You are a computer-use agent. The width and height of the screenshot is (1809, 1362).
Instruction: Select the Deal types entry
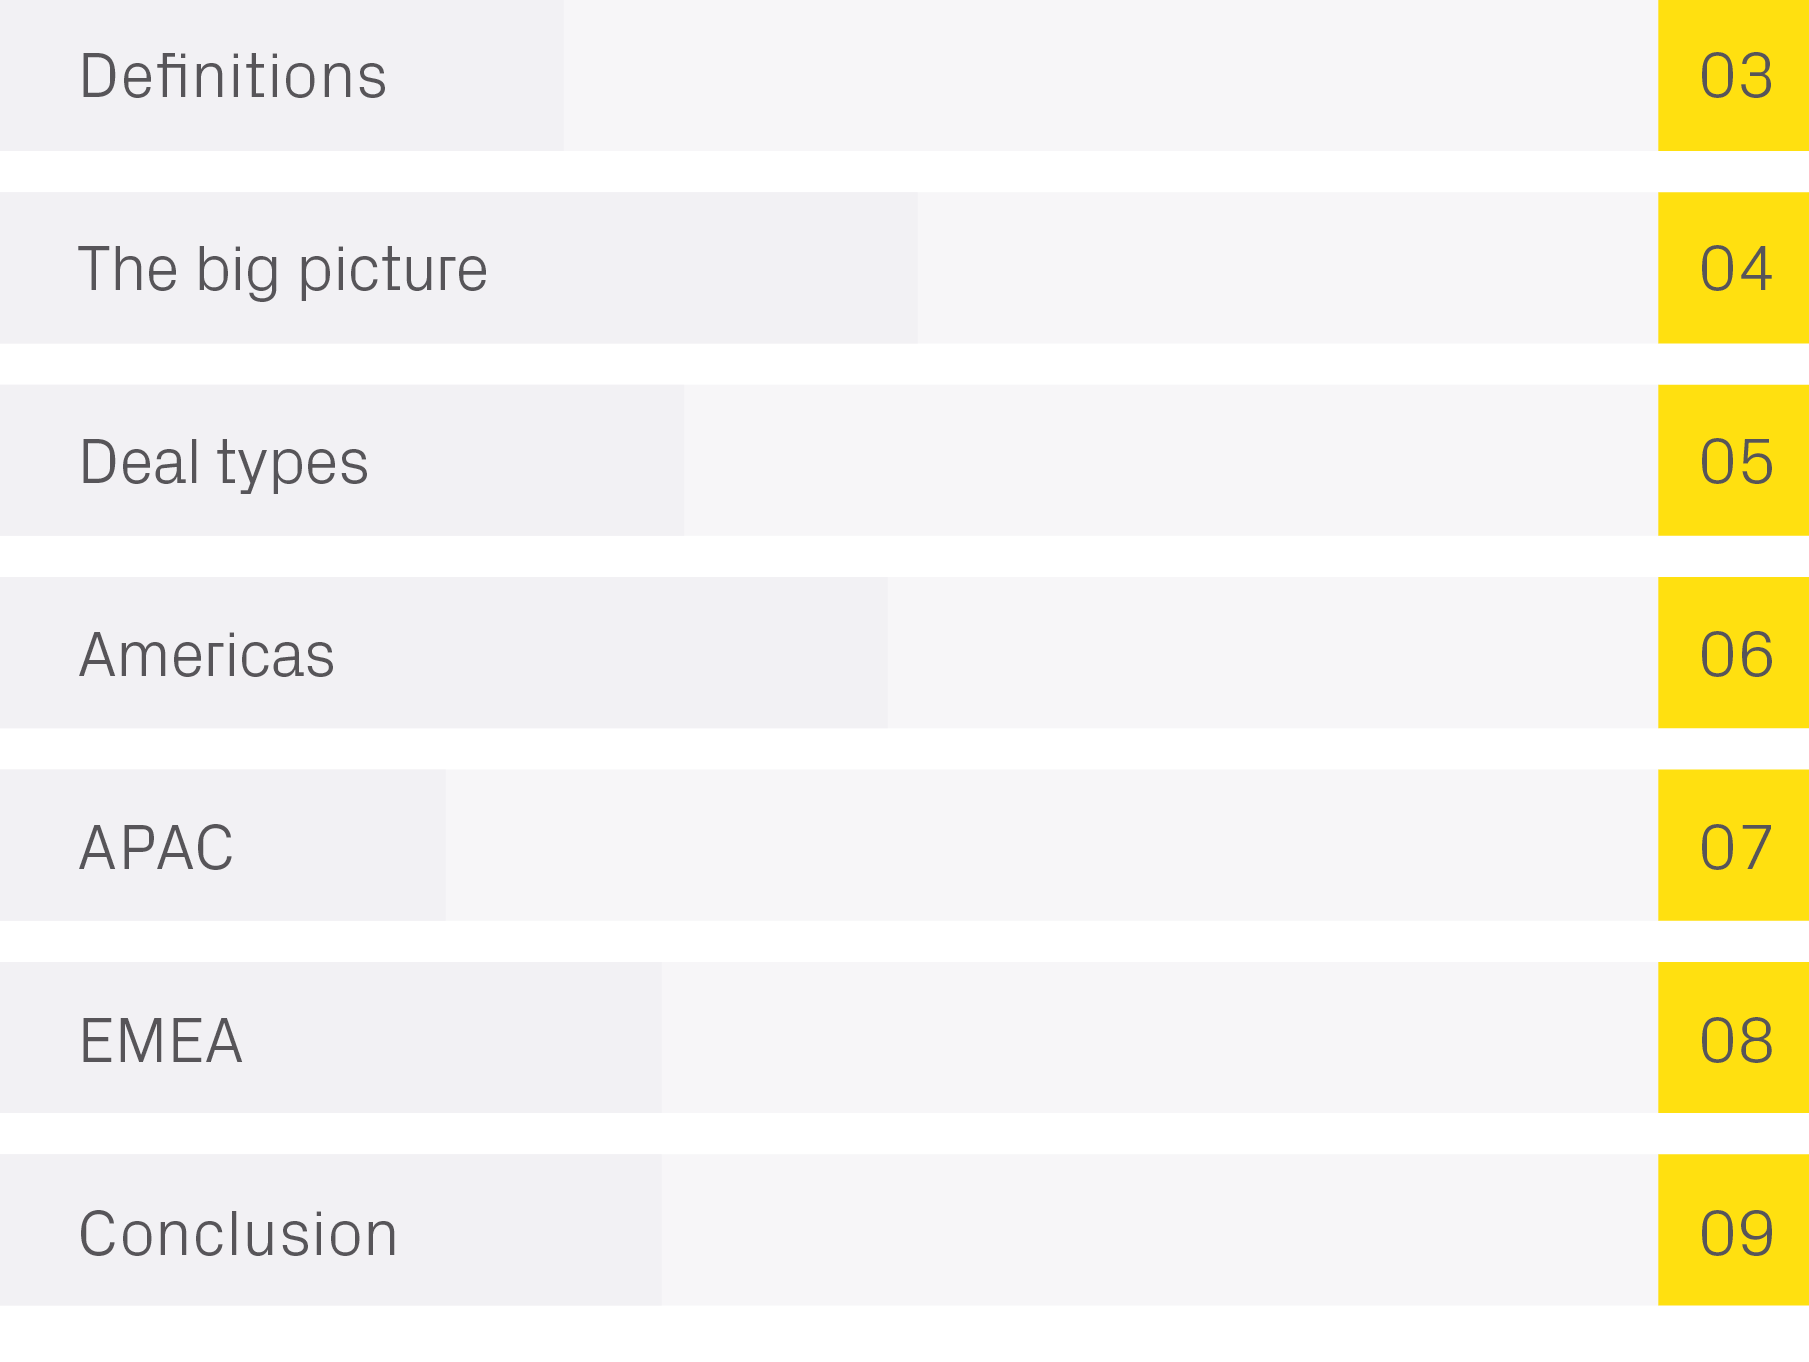[224, 461]
